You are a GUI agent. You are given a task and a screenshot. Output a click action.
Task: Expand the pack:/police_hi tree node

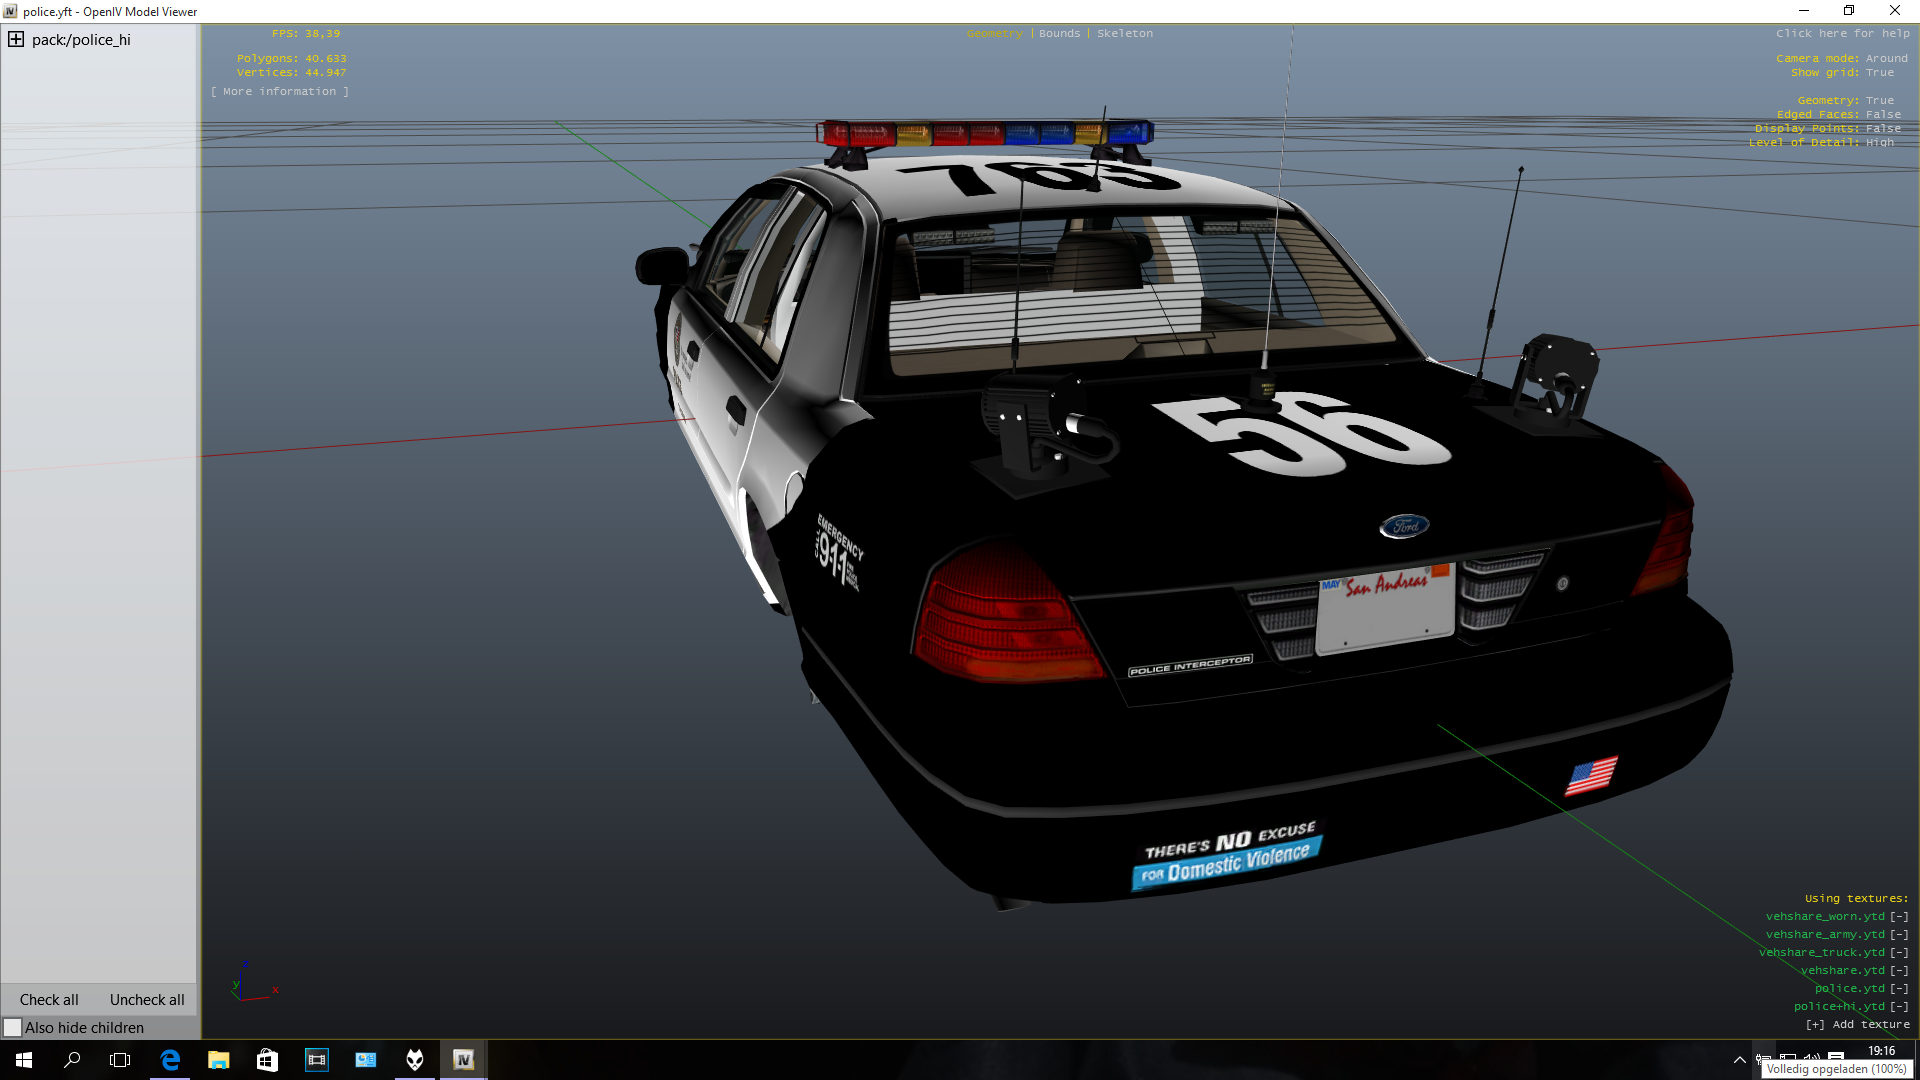16,40
